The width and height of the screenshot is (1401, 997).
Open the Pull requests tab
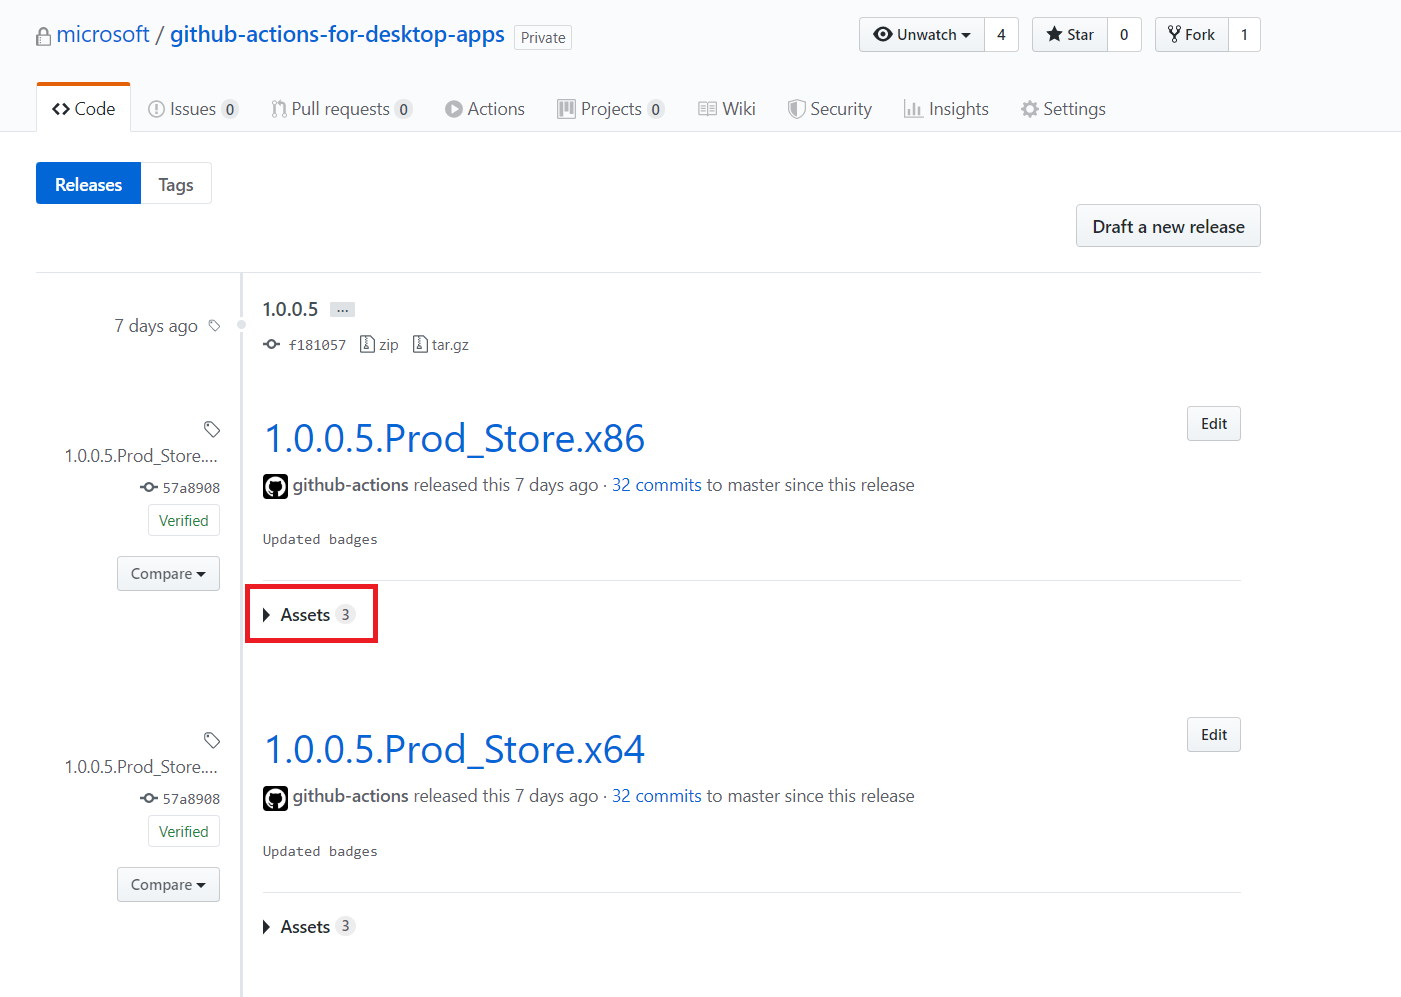pos(341,109)
